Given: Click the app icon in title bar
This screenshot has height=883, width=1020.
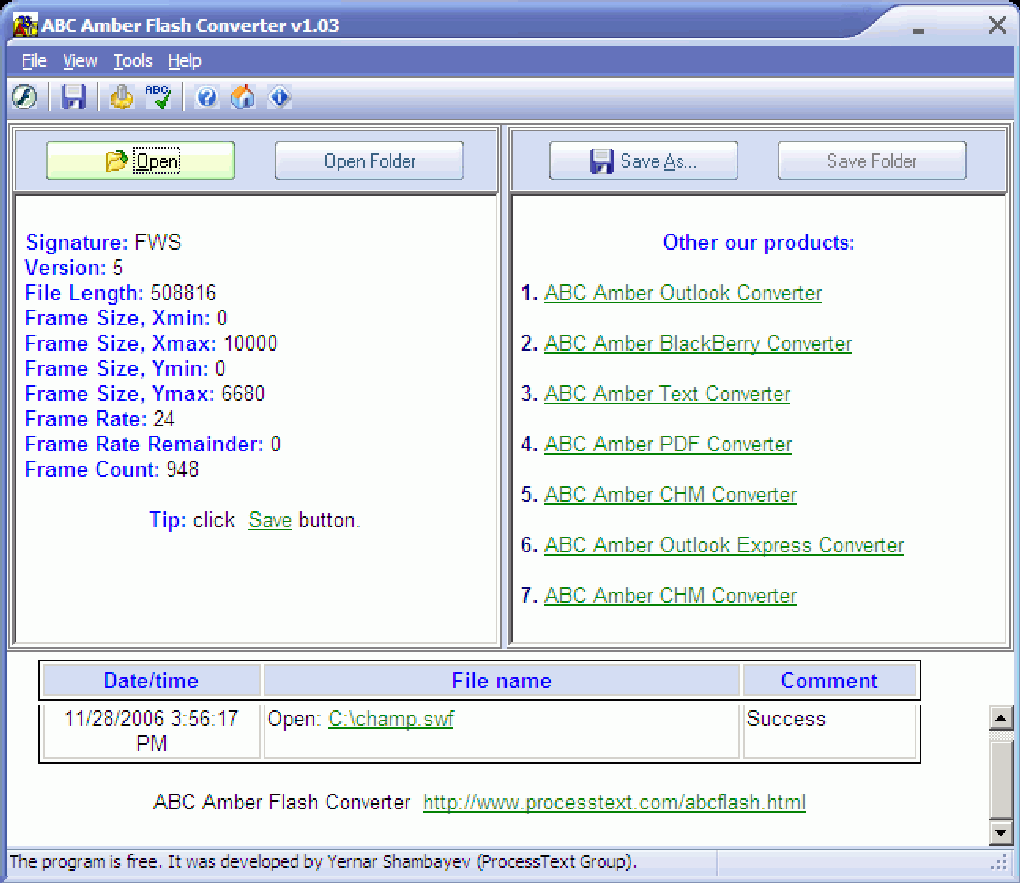Looking at the screenshot, I should [x=25, y=25].
